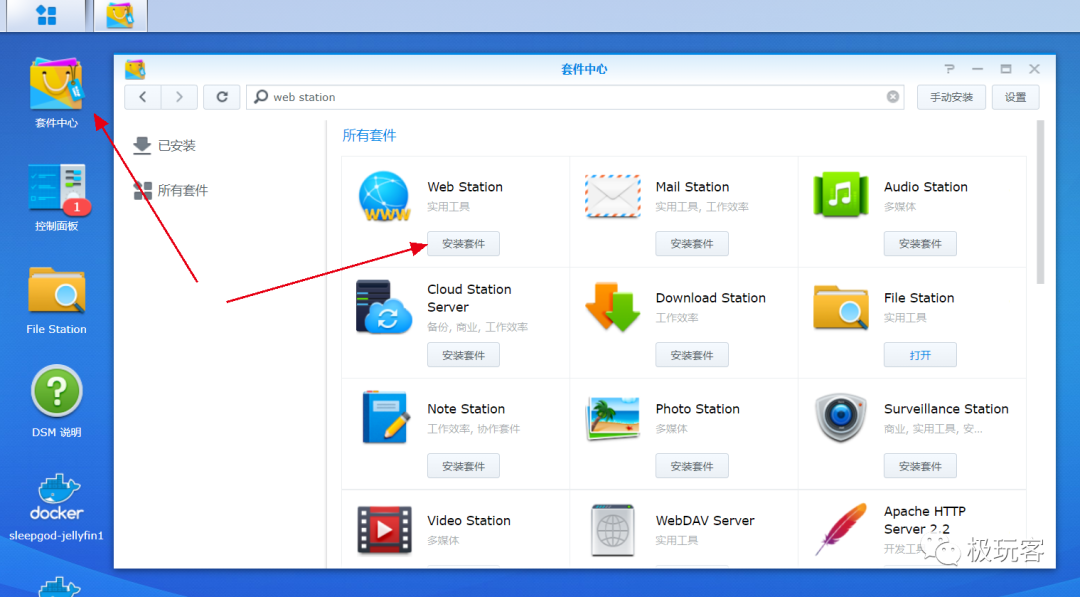Select 所有套件 in the sidebar
Viewport: 1080px width, 597px height.
(x=171, y=191)
